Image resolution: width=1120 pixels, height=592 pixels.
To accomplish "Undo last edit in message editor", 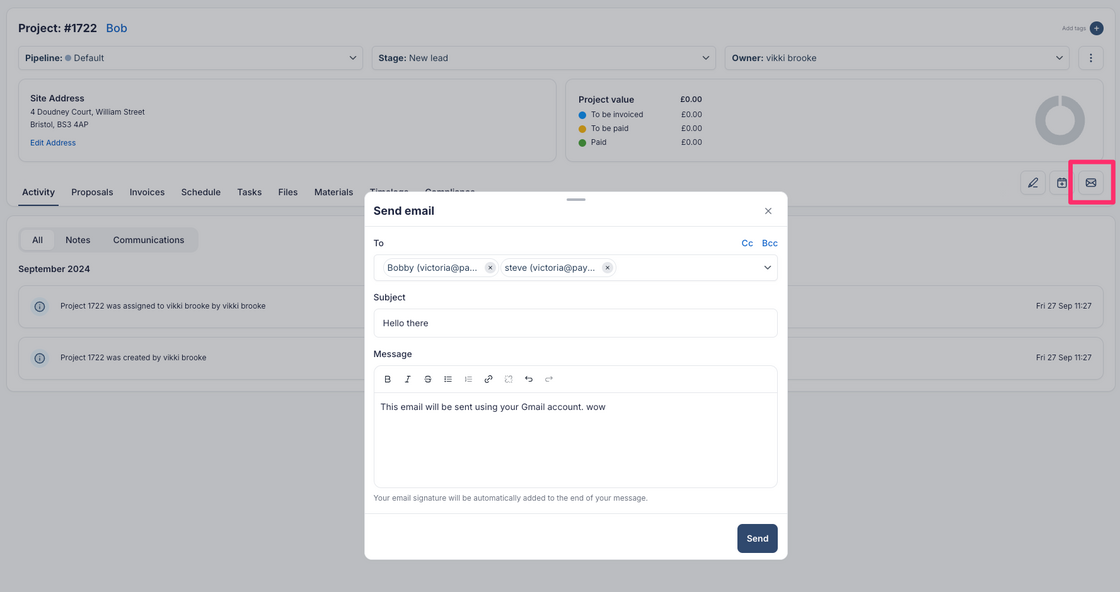I will coord(529,379).
